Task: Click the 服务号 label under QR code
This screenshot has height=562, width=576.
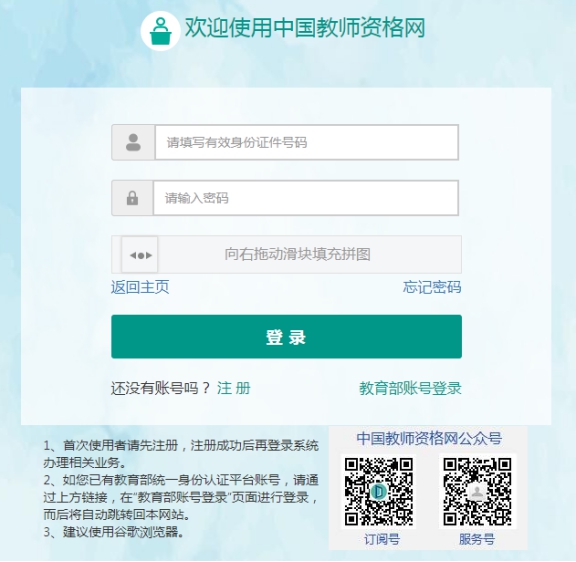Action: click(x=476, y=540)
